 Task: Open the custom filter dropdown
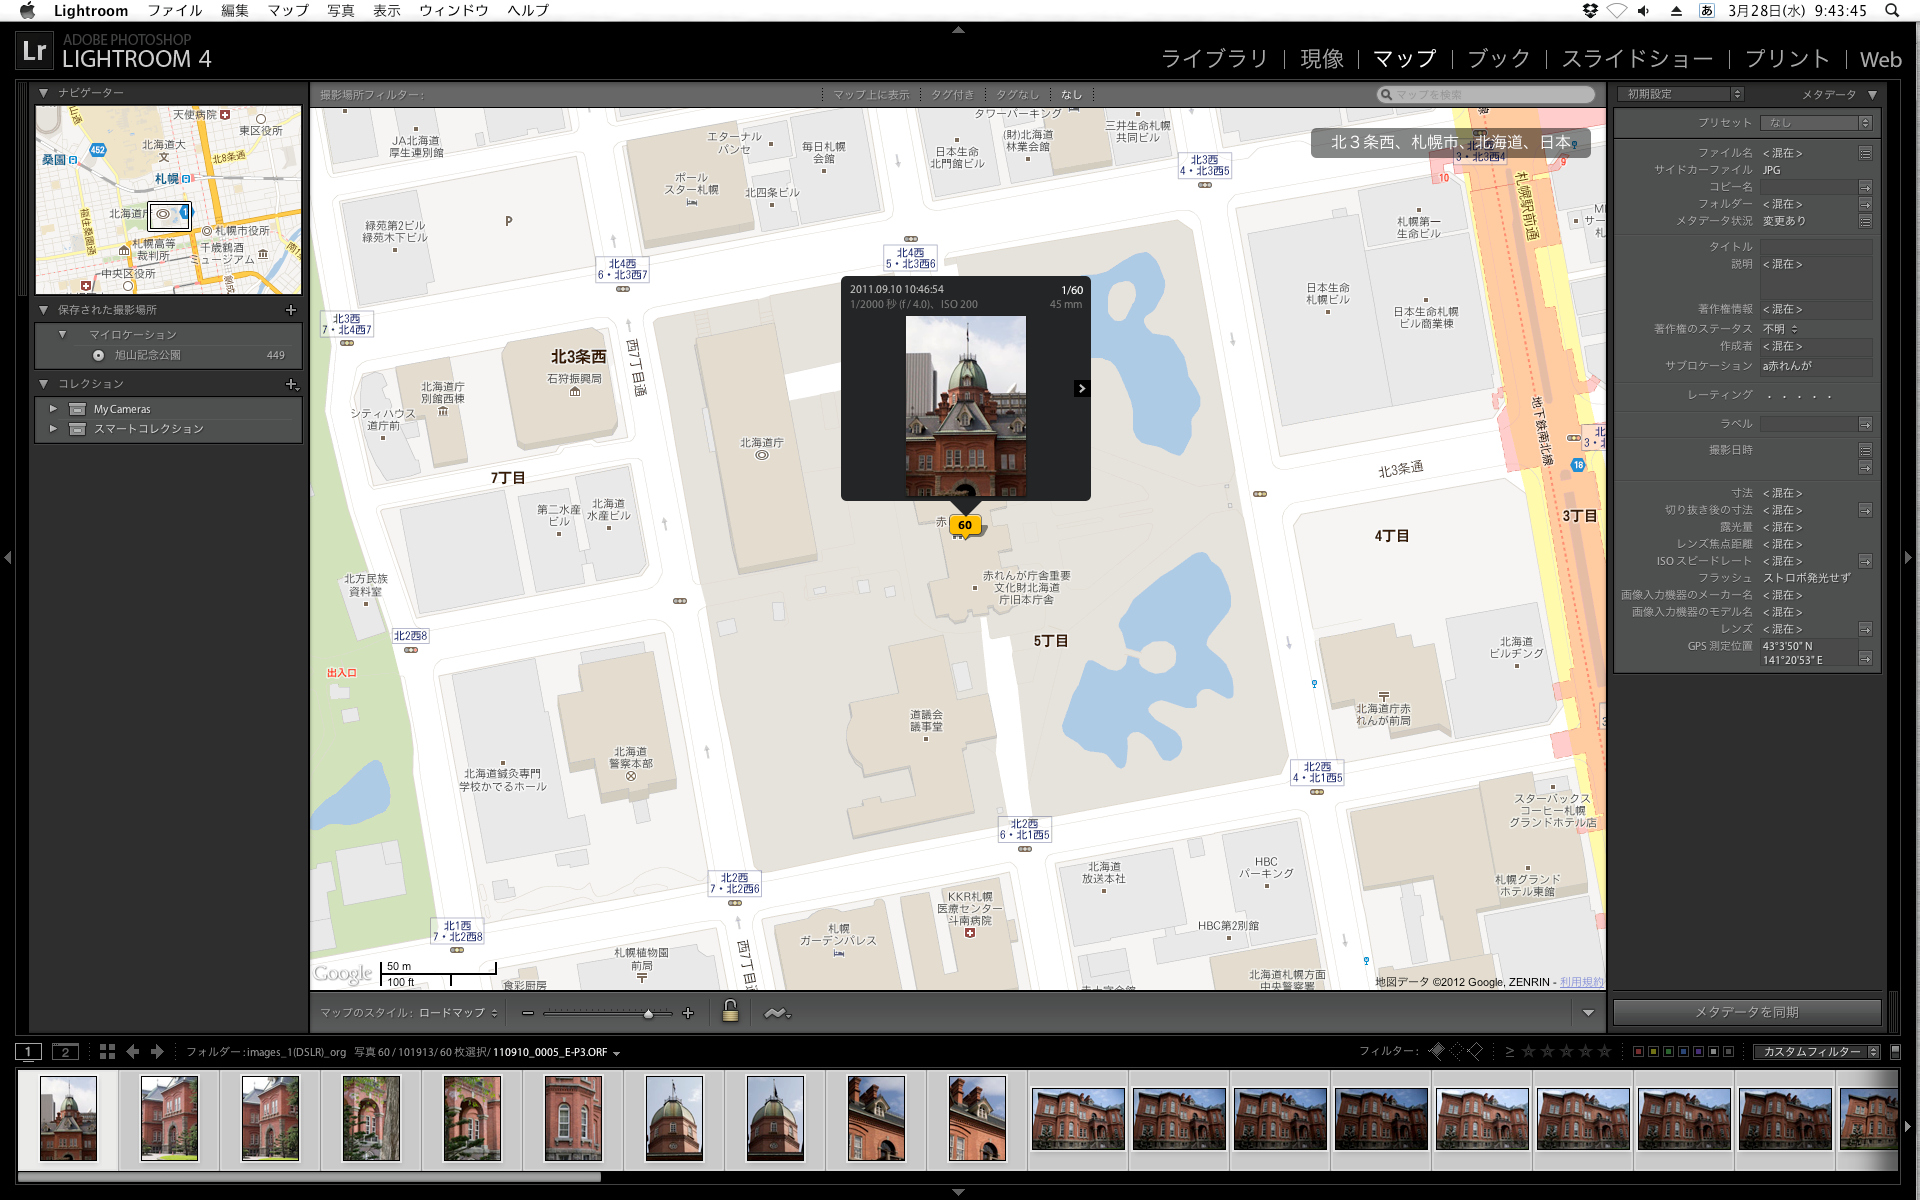point(1816,1051)
